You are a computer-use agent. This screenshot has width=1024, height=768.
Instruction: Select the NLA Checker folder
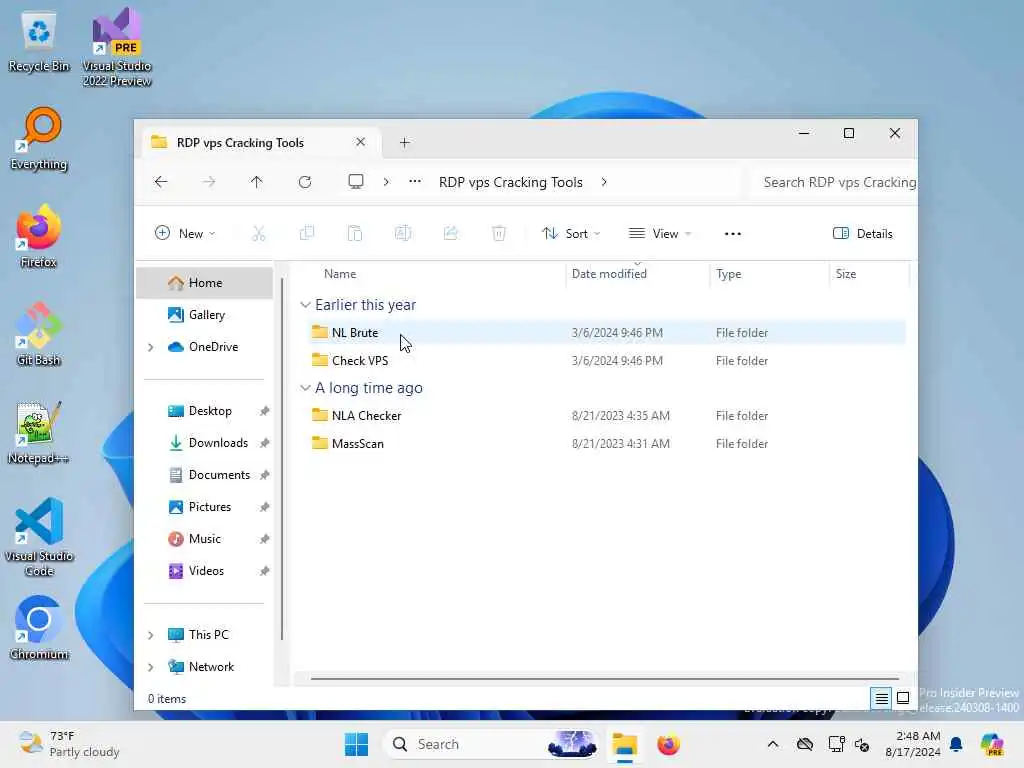[607, 416]
